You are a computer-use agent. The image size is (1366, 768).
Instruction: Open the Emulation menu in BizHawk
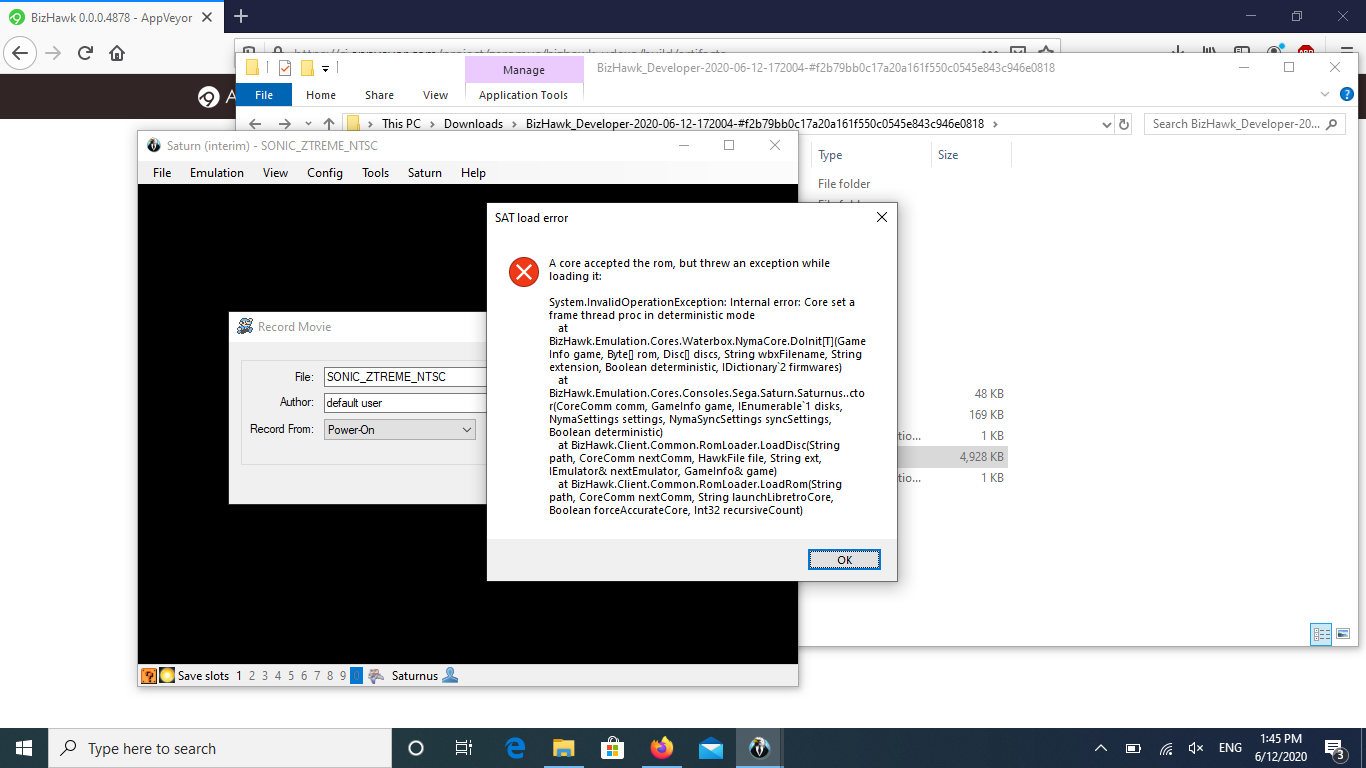tap(216, 172)
